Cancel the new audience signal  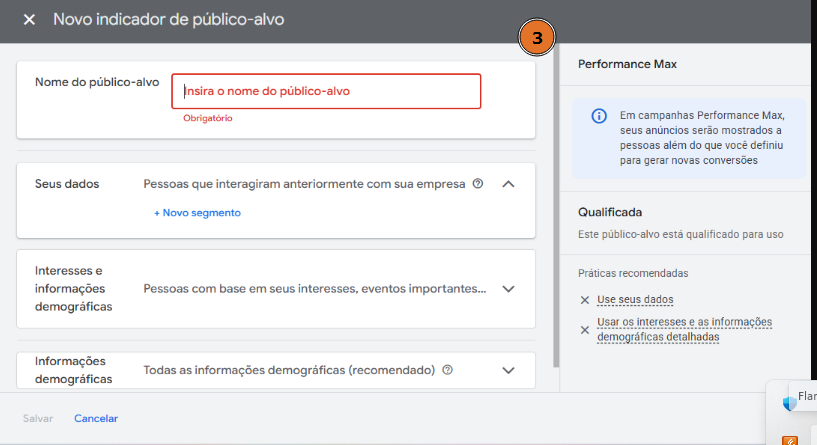coord(96,418)
